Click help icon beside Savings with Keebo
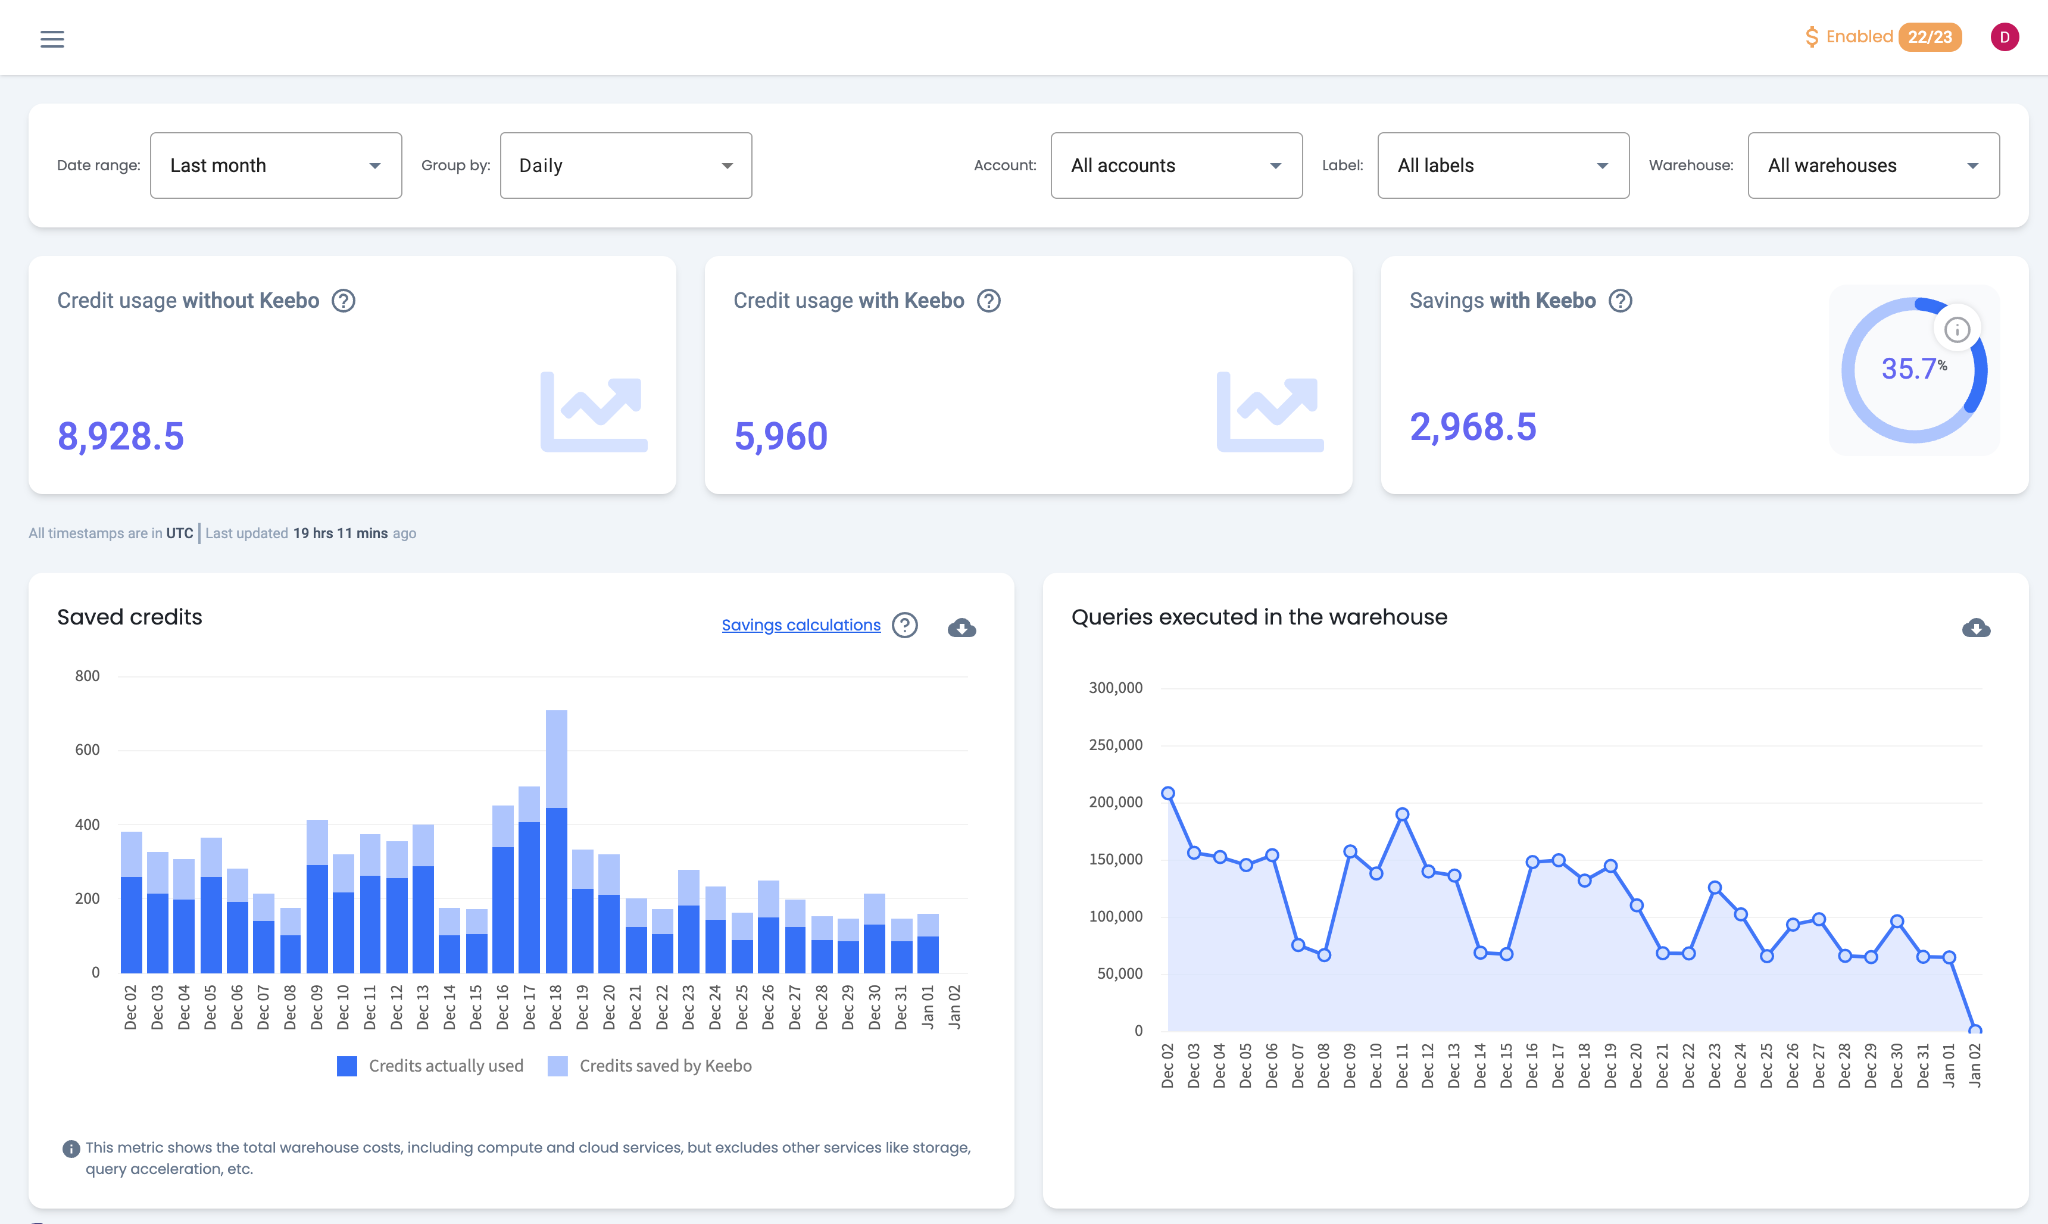Image resolution: width=2048 pixels, height=1224 pixels. (x=1620, y=301)
